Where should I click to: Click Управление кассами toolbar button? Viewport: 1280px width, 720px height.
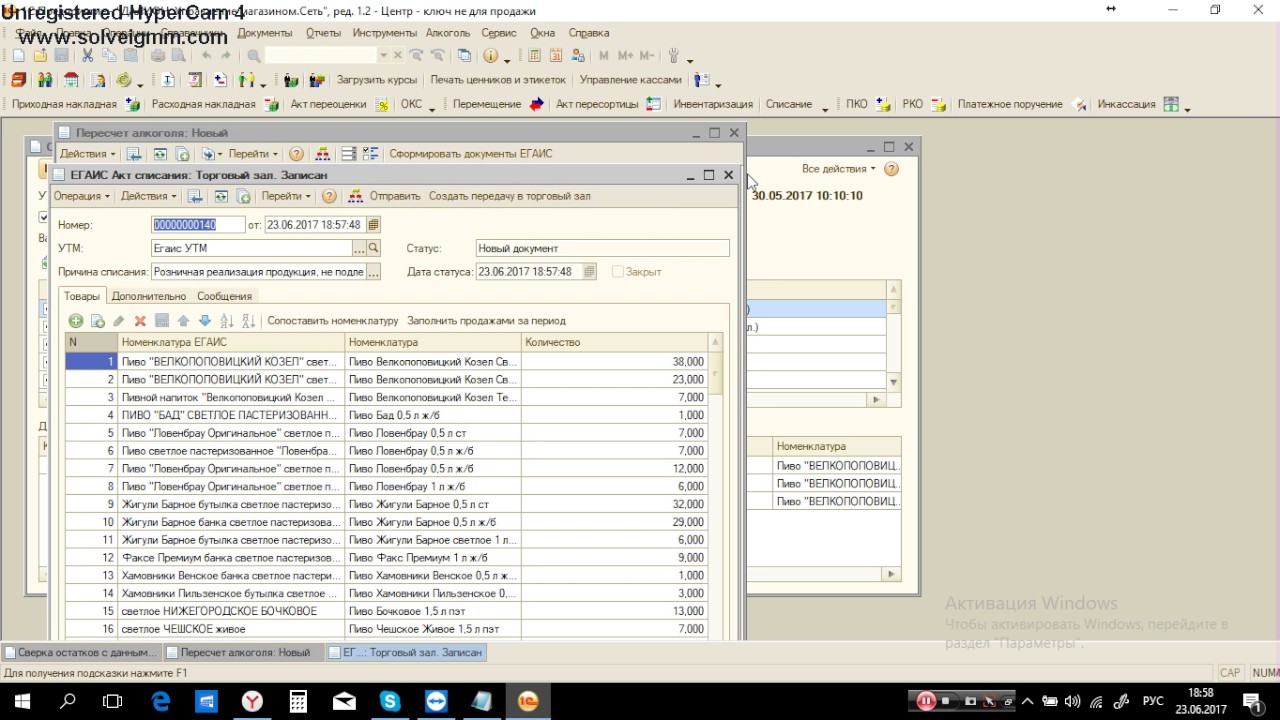630,80
